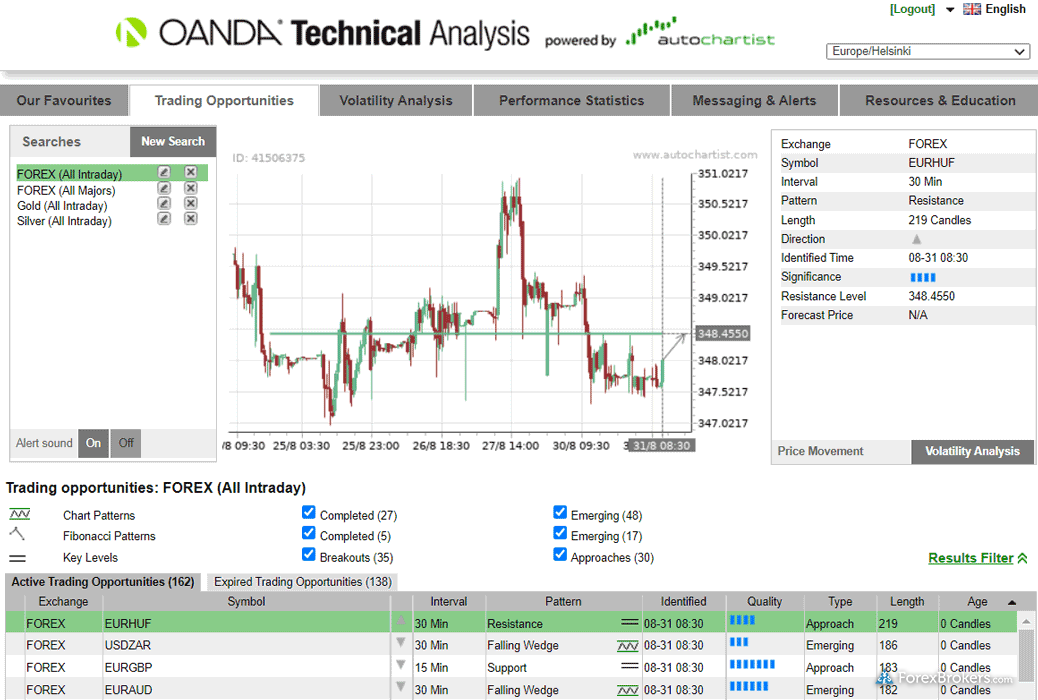
Task: Open Our Favourites tab
Action: [64, 100]
